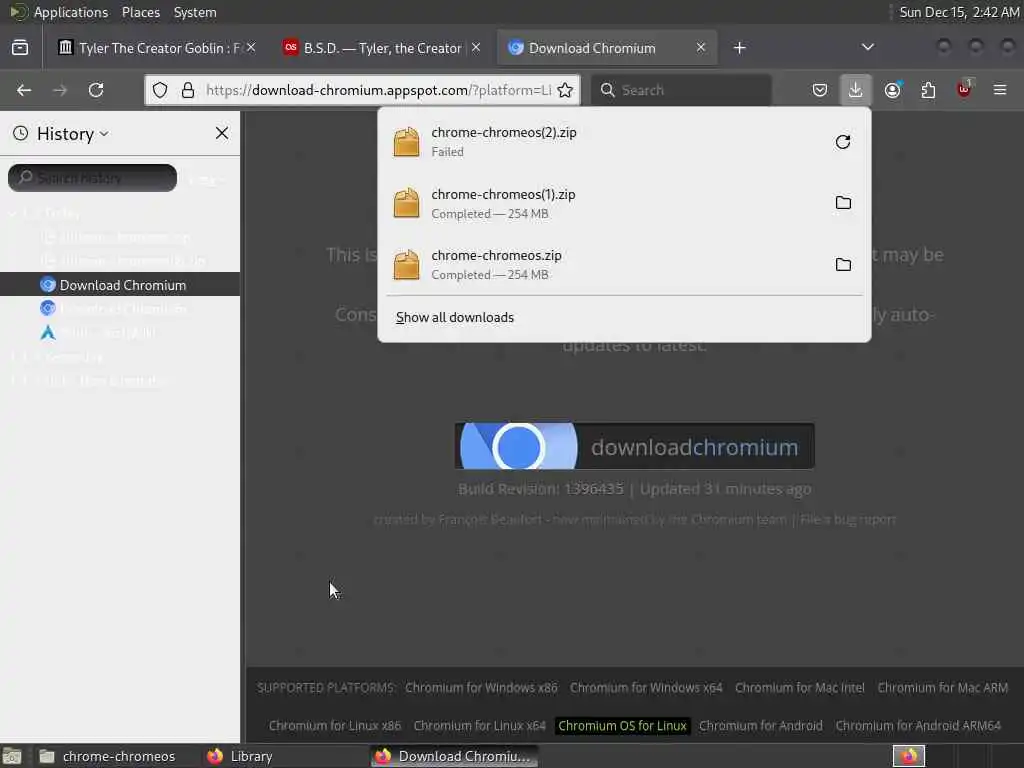The height and width of the screenshot is (768, 1024).
Task: Close the Download Chromium tab
Action: pyautogui.click(x=701, y=48)
